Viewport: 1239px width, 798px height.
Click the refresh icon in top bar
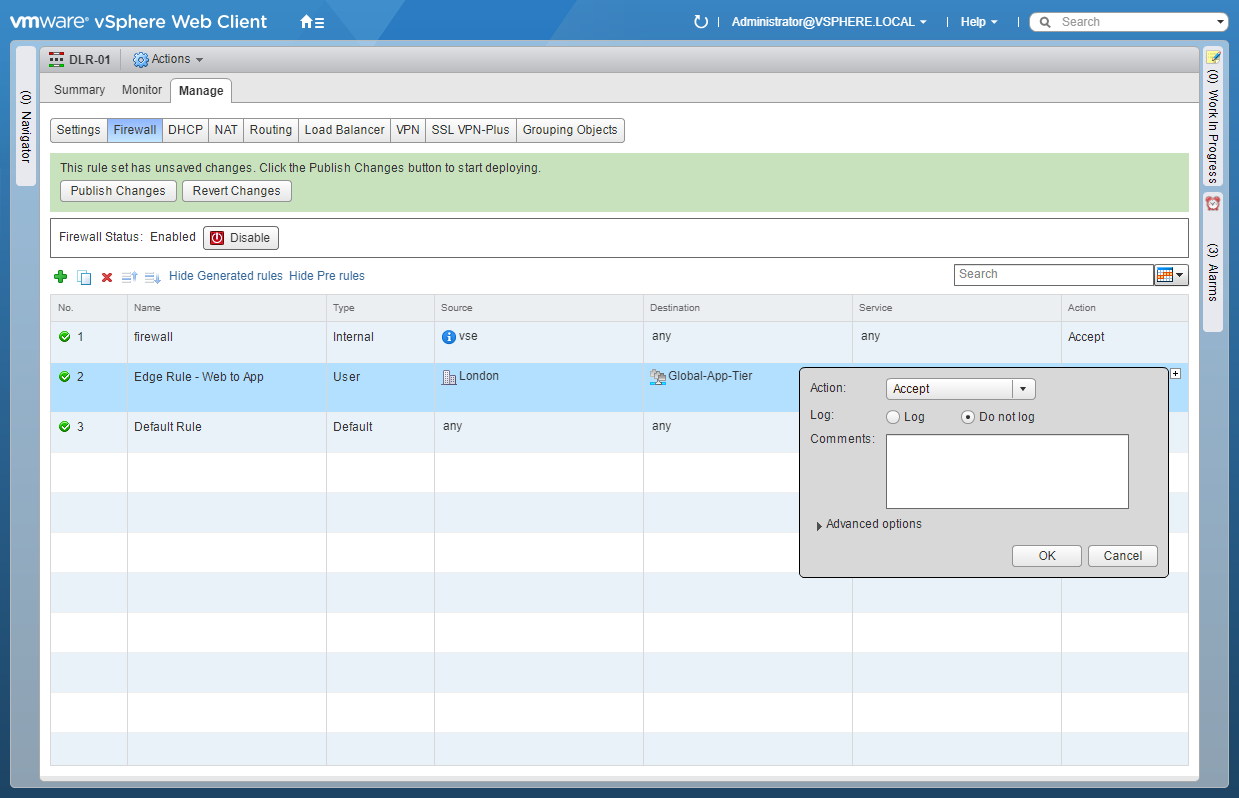(x=700, y=22)
